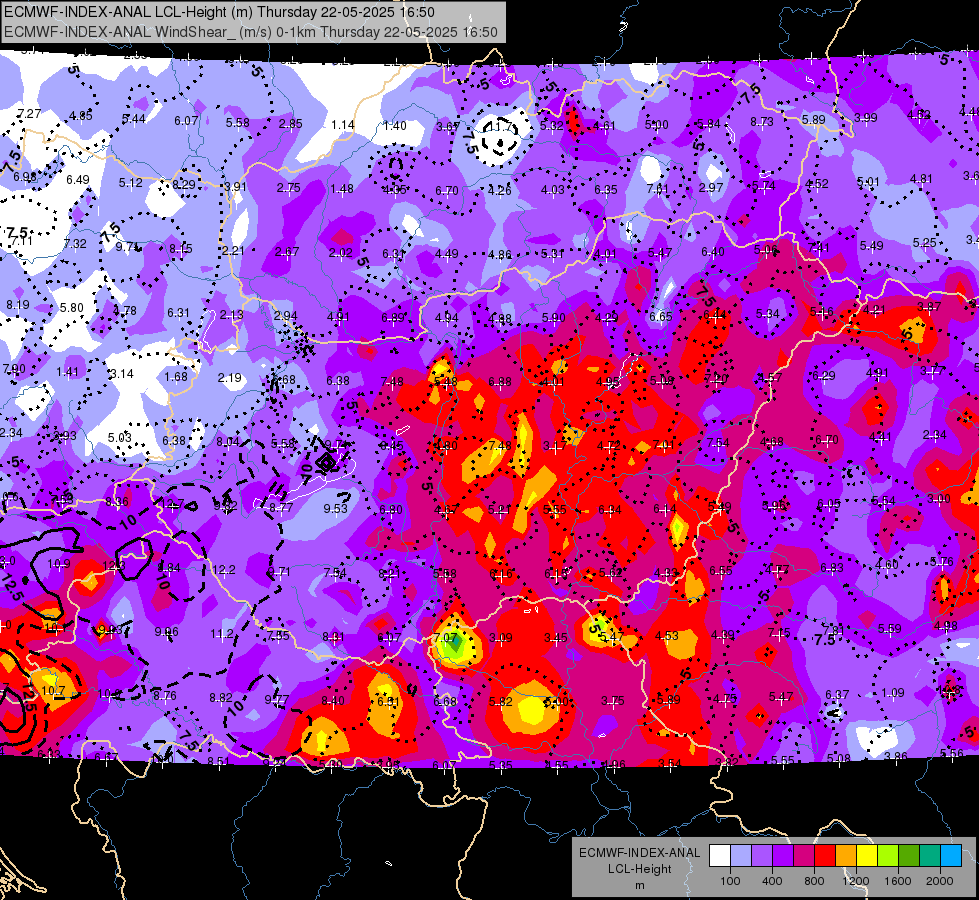
Task: Select wind shear value 1.09
Action: (x=892, y=693)
